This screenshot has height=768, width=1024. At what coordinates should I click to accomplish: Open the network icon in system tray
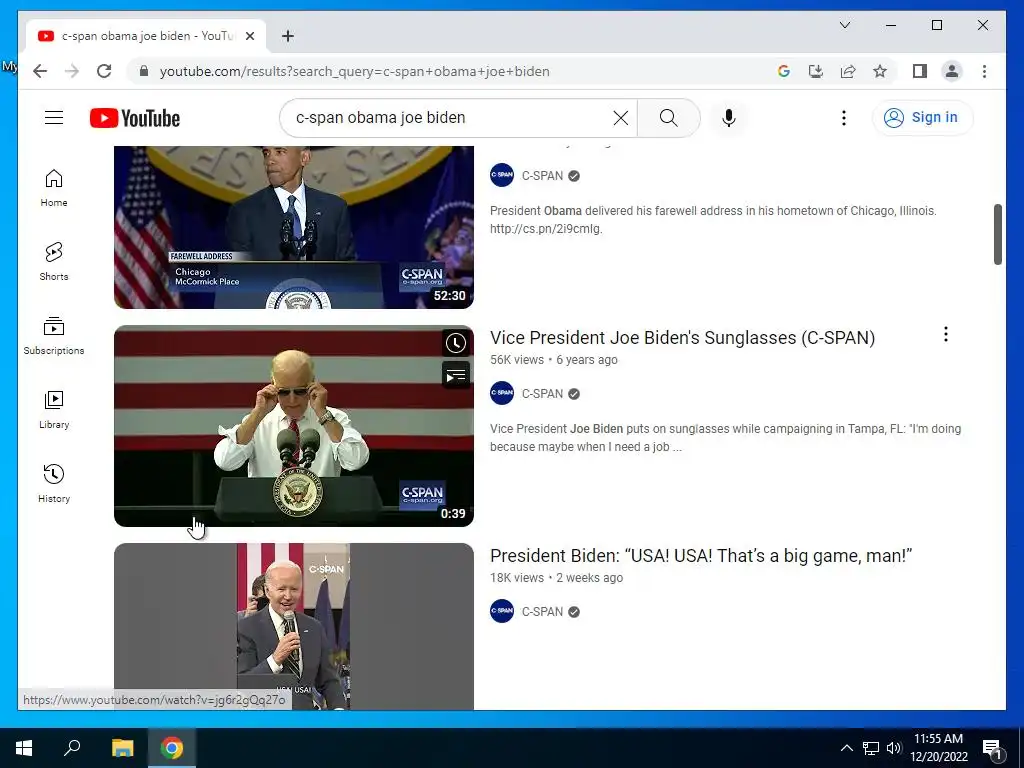click(871, 748)
